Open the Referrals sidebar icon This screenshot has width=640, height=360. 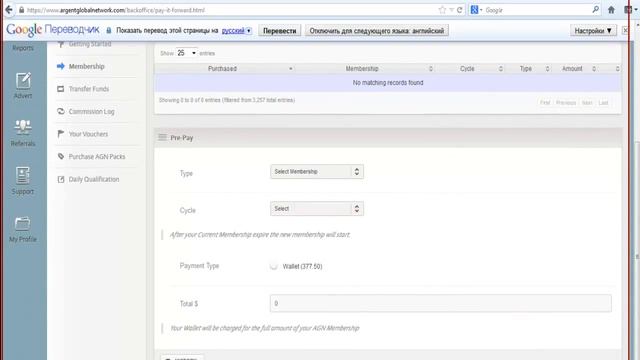(x=23, y=128)
